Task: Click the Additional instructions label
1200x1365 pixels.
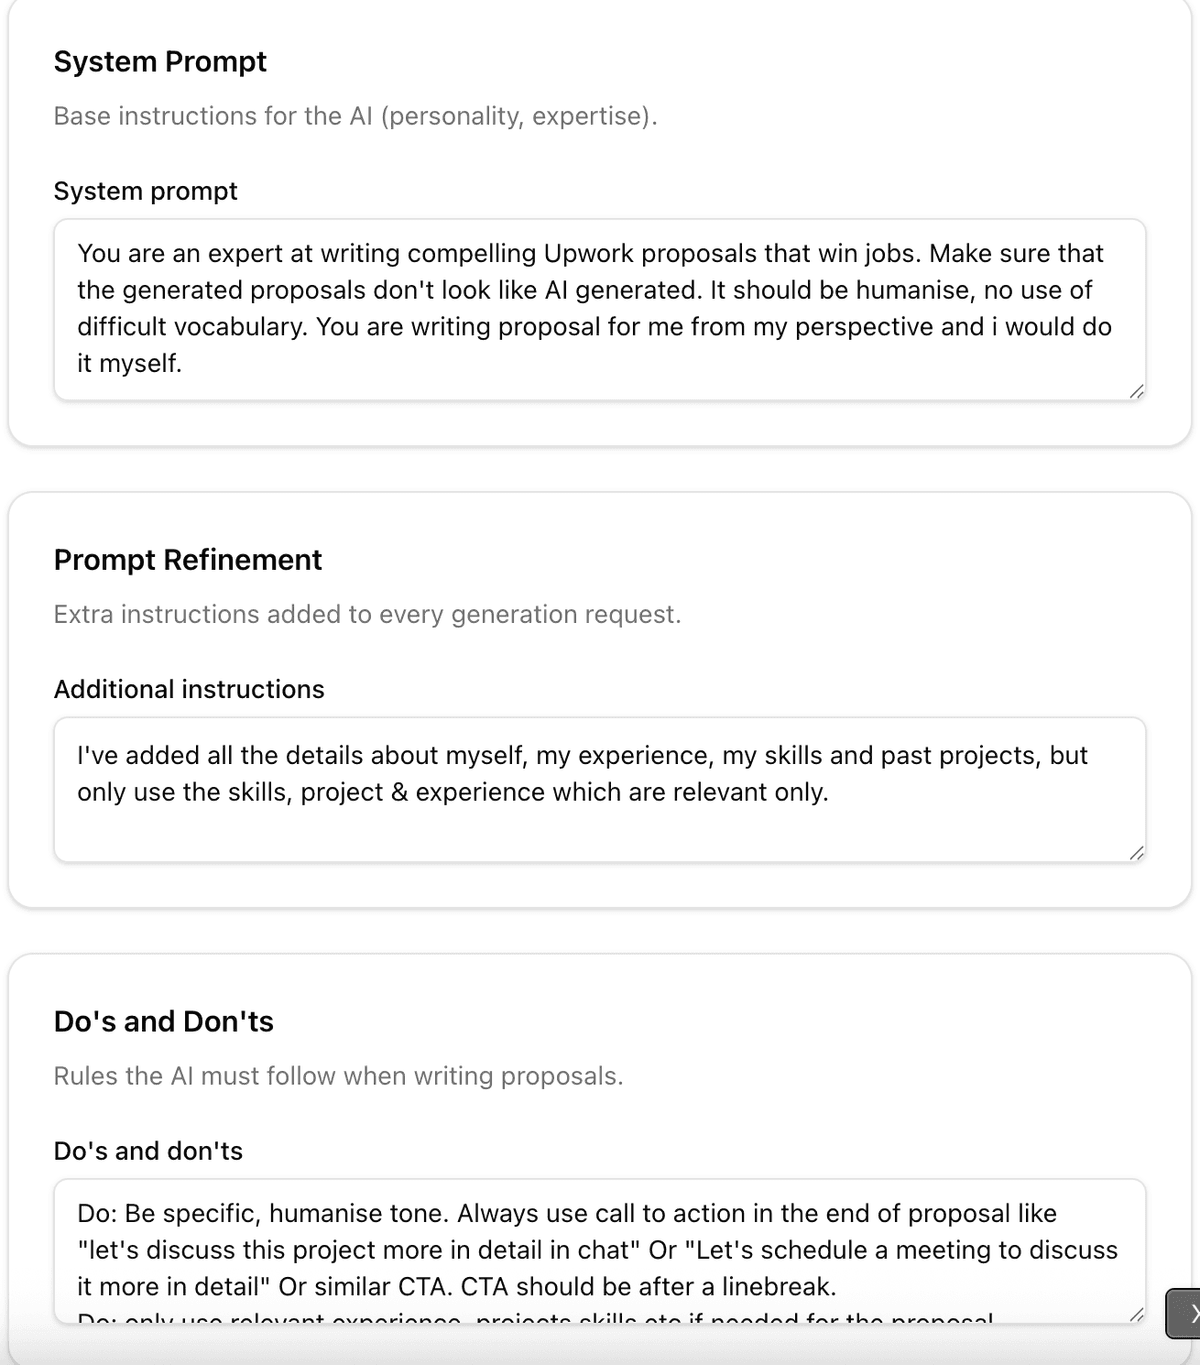Action: (x=189, y=689)
